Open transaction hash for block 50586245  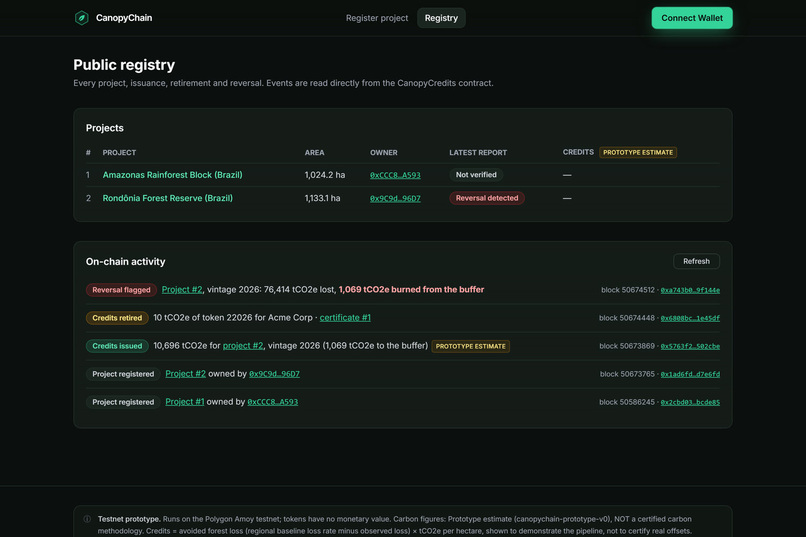click(x=690, y=402)
